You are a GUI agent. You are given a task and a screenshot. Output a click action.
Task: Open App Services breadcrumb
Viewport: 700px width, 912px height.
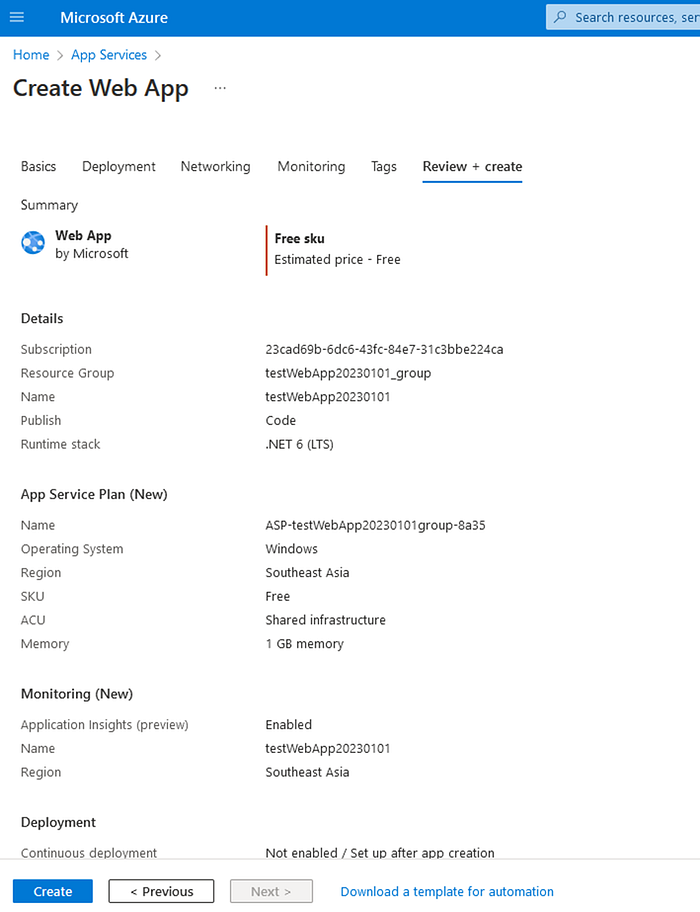109,55
